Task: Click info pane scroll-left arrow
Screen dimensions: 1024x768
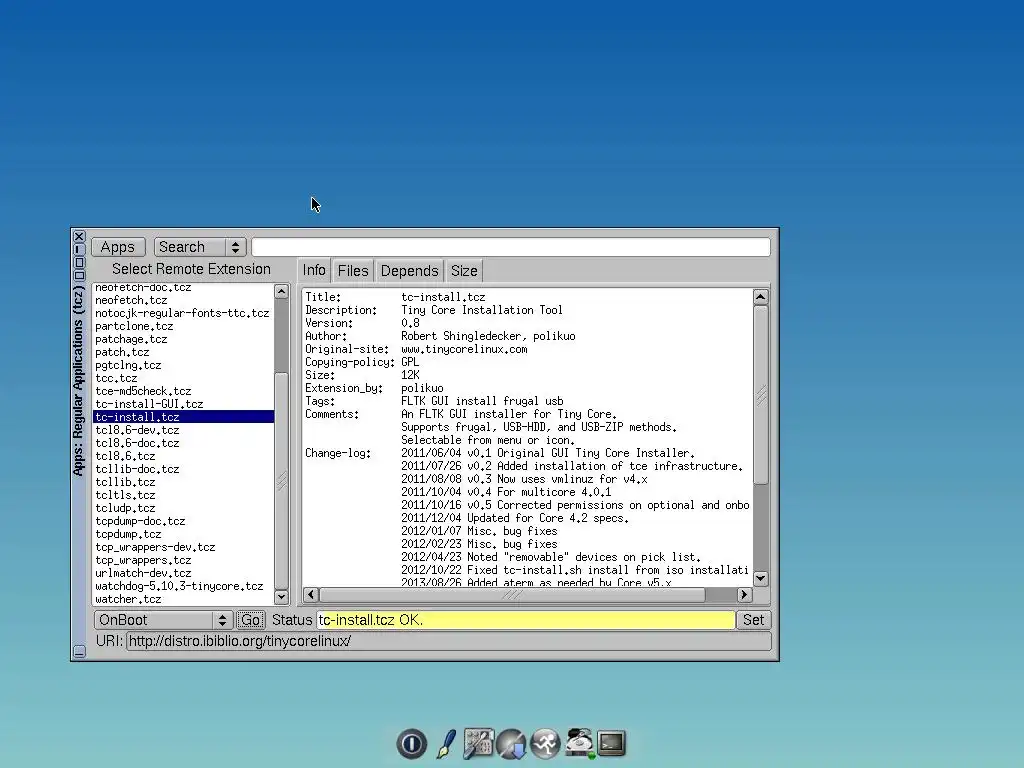Action: 311,594
